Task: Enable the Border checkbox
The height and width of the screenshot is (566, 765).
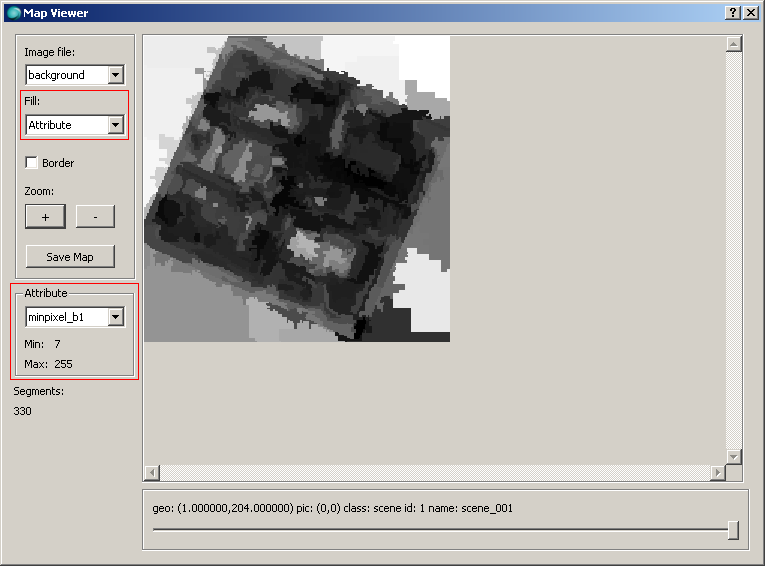Action: click(x=32, y=163)
